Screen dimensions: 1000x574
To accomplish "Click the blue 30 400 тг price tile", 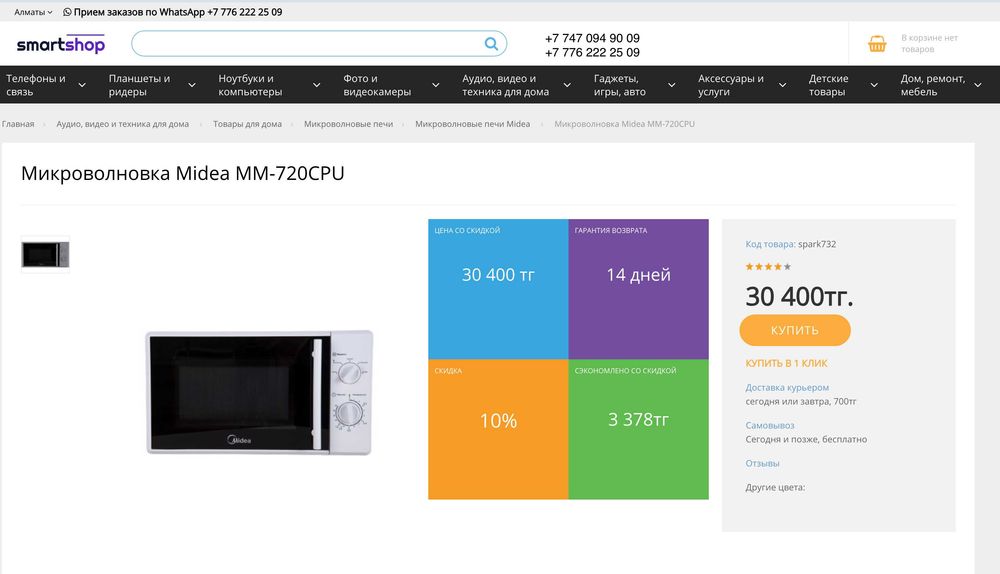I will click(x=498, y=289).
